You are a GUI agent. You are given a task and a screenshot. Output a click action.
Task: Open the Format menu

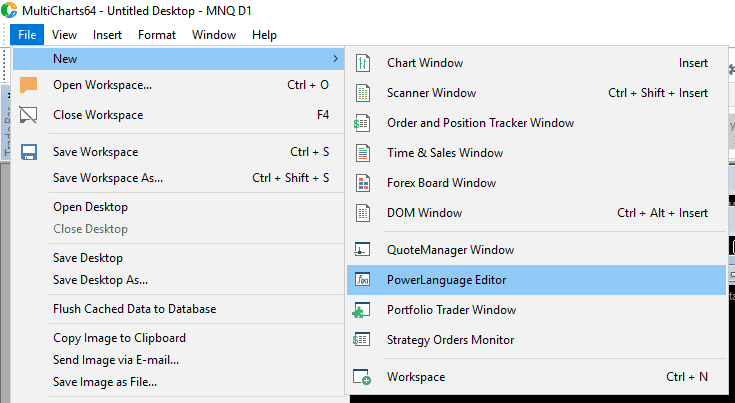[157, 35]
